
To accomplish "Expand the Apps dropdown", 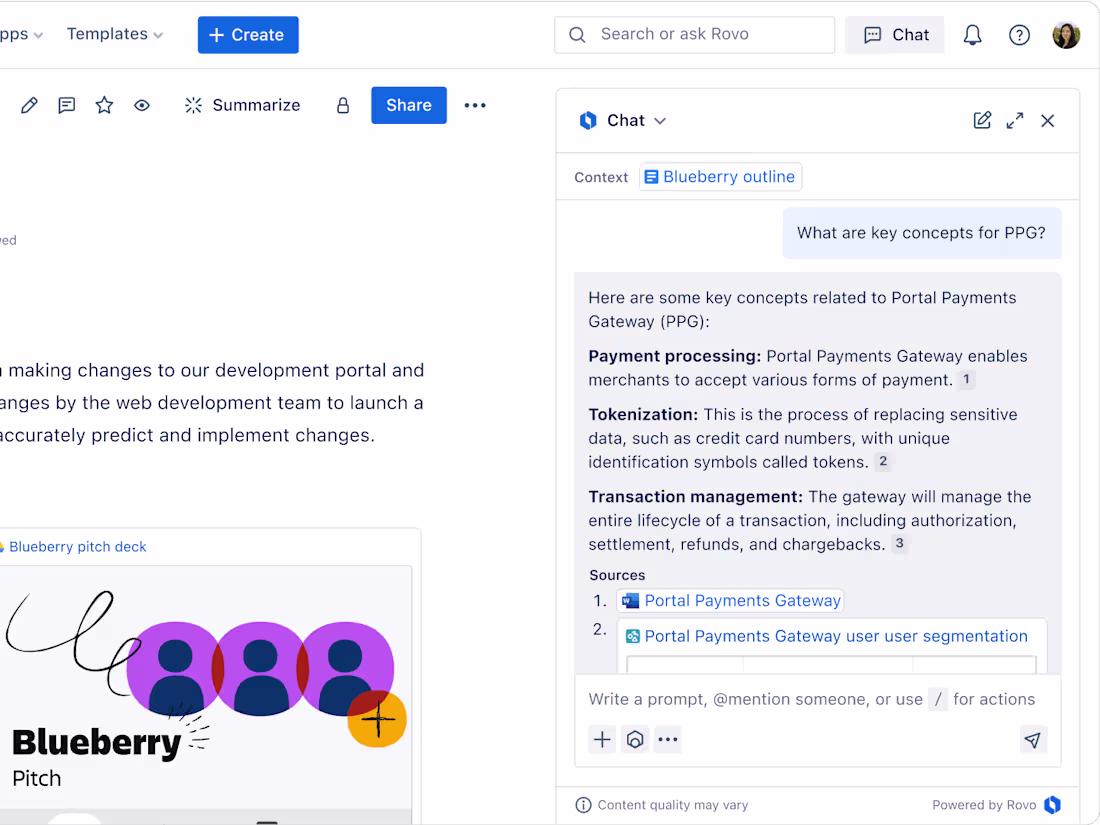I will (20, 33).
